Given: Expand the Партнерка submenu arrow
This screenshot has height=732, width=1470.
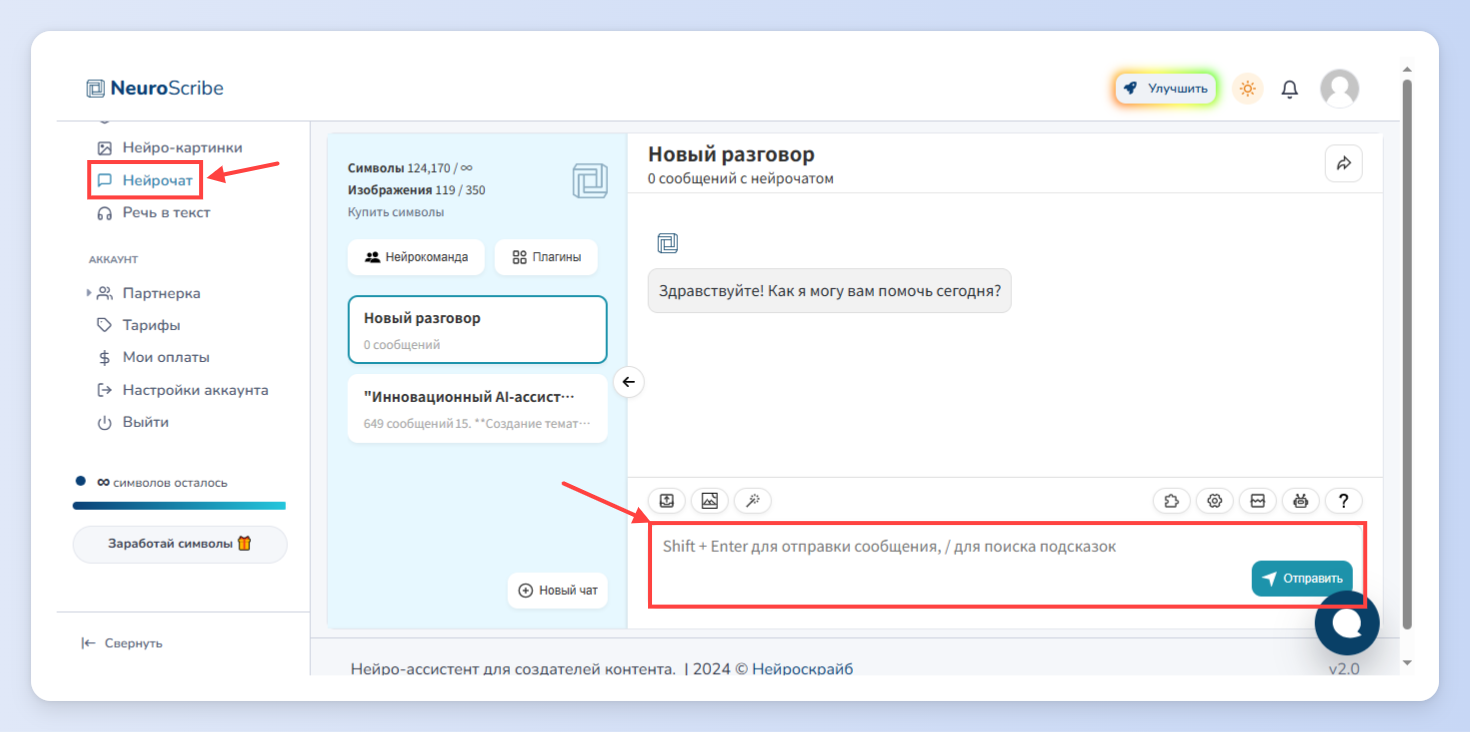Looking at the screenshot, I should (x=89, y=293).
